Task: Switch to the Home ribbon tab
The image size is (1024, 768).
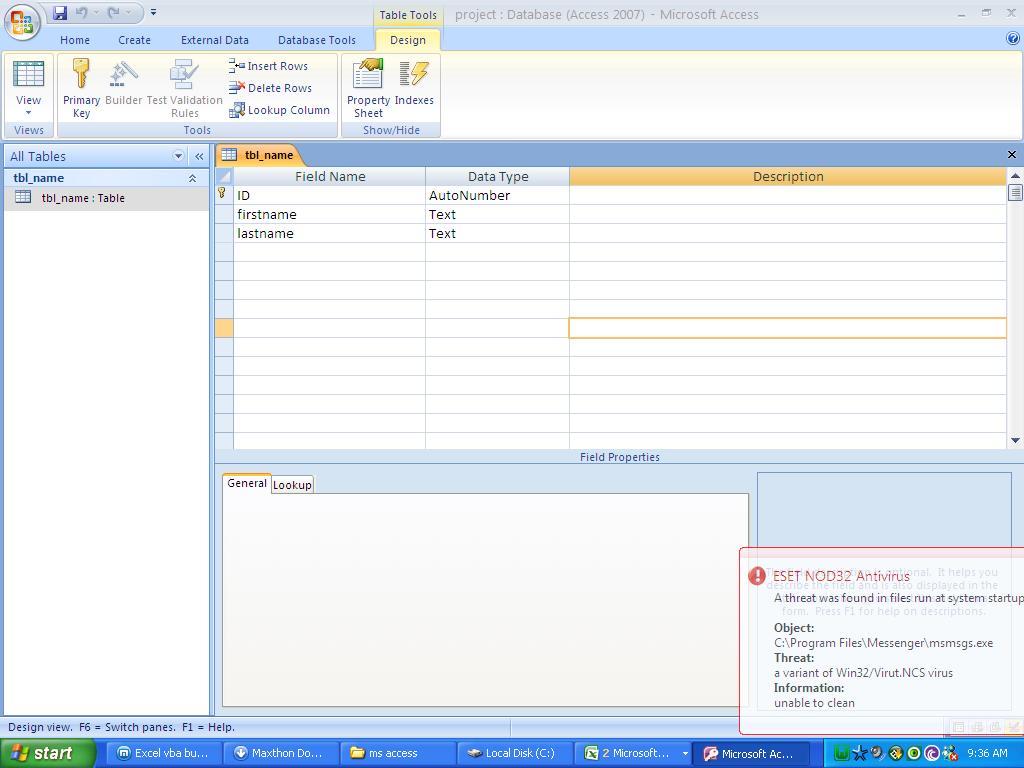Action: click(75, 40)
